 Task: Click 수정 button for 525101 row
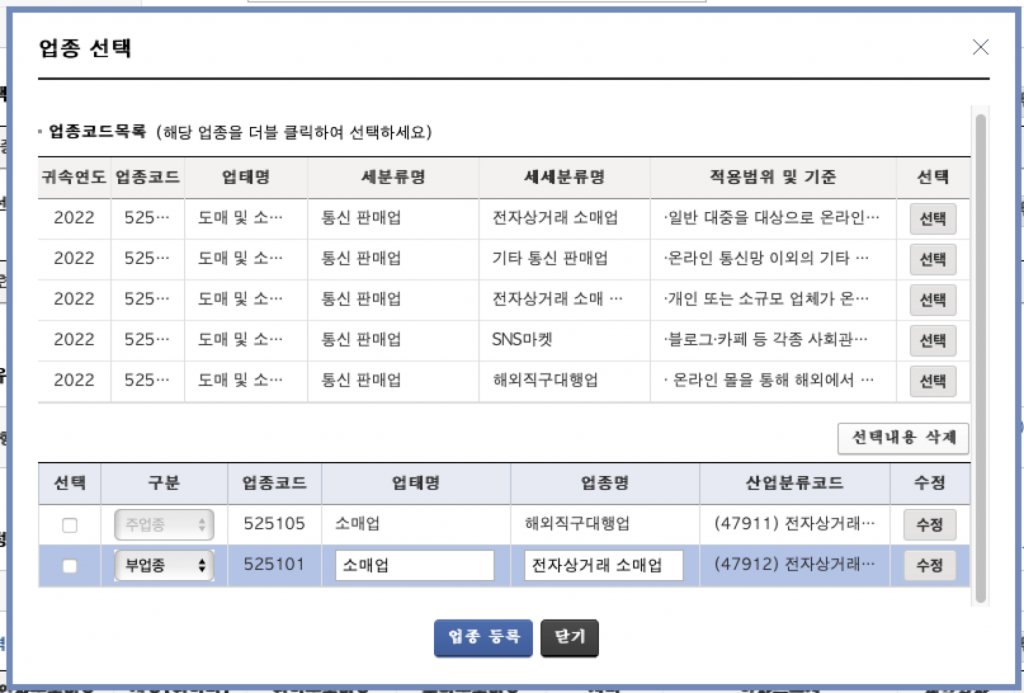click(929, 566)
